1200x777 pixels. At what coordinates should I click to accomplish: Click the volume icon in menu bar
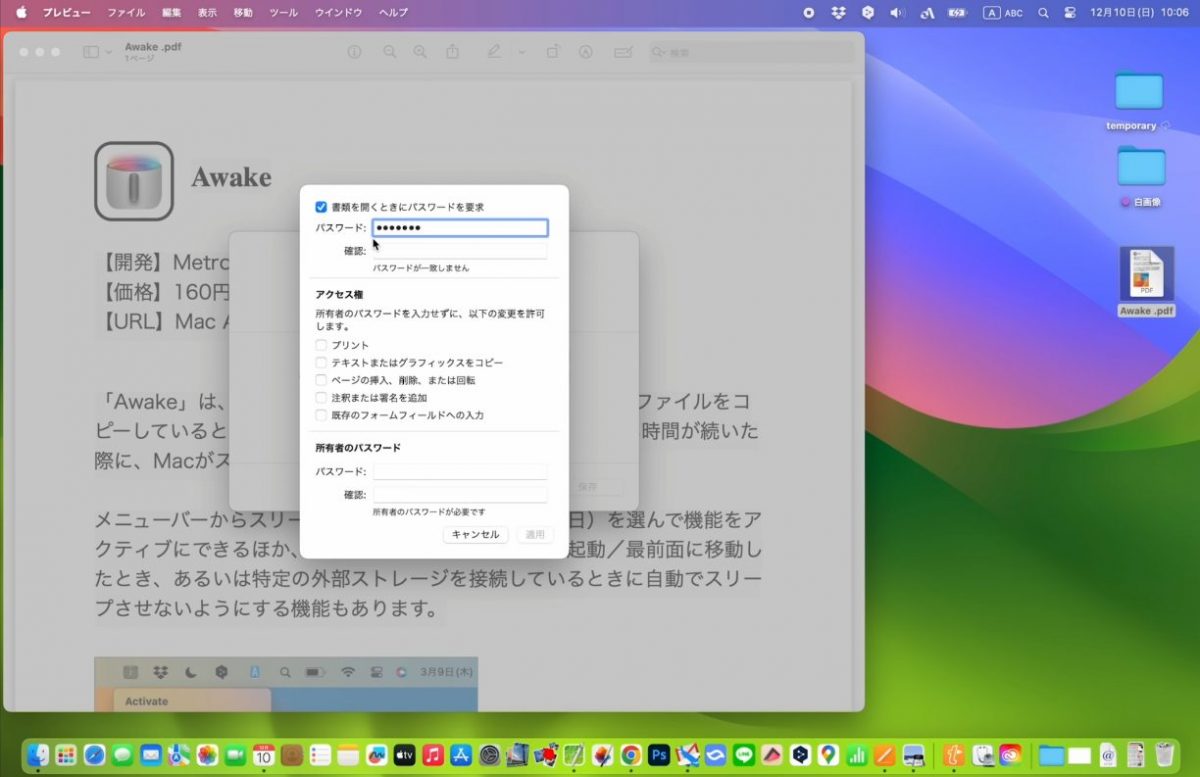click(897, 12)
